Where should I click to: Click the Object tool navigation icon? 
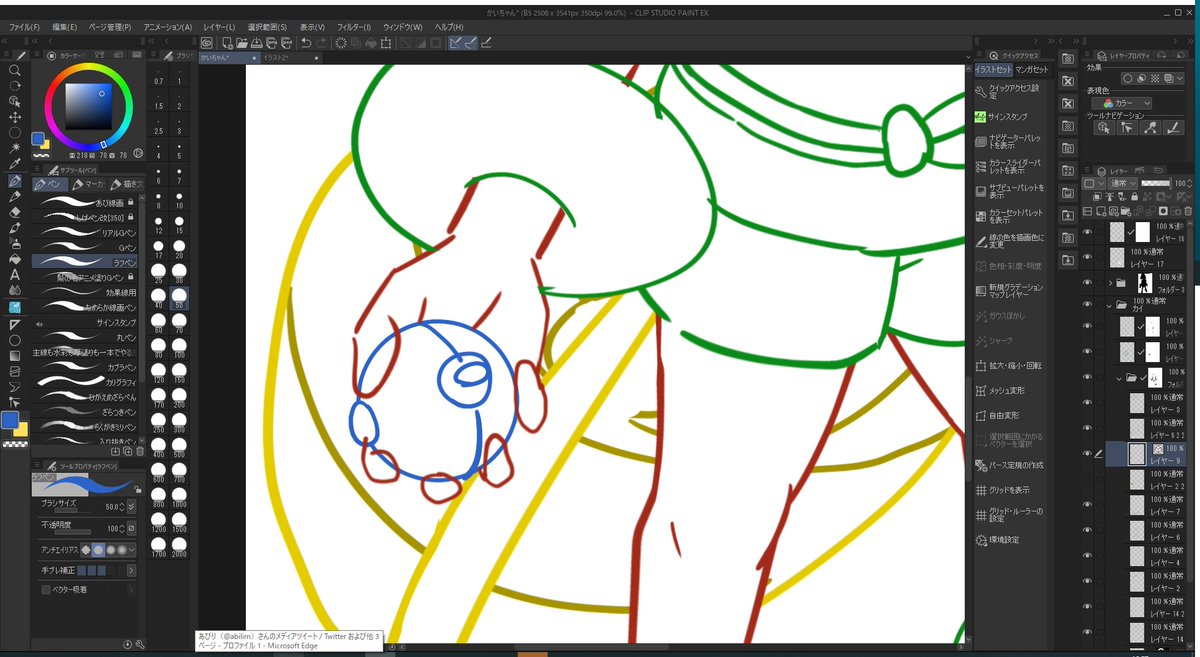point(1104,128)
